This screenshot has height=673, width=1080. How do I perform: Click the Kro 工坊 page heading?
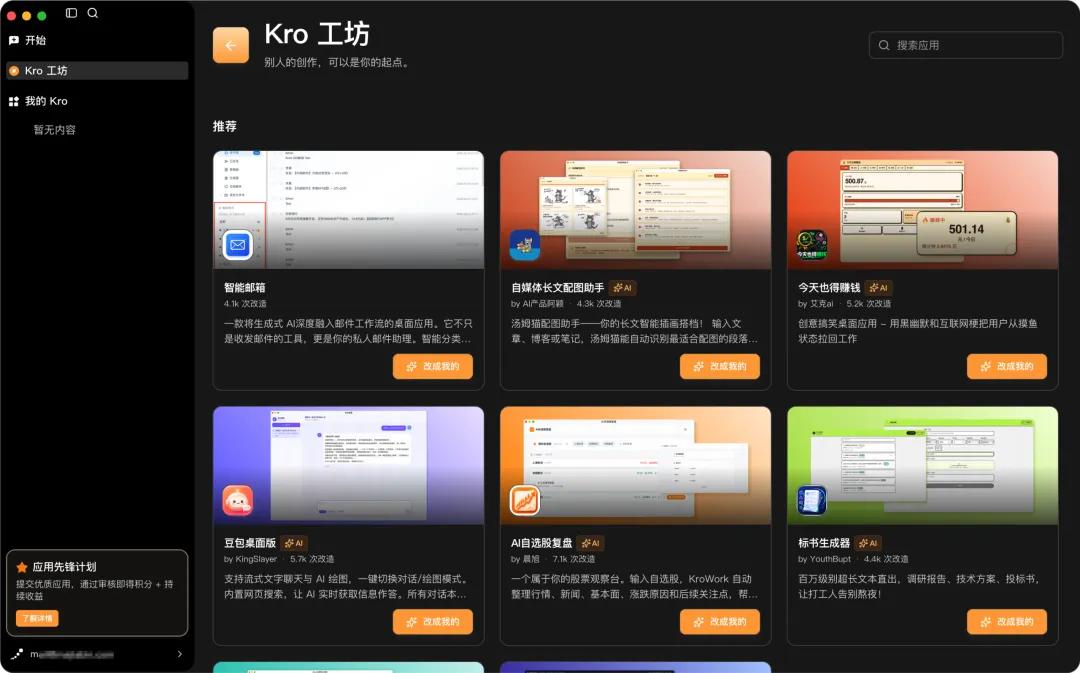coord(317,34)
